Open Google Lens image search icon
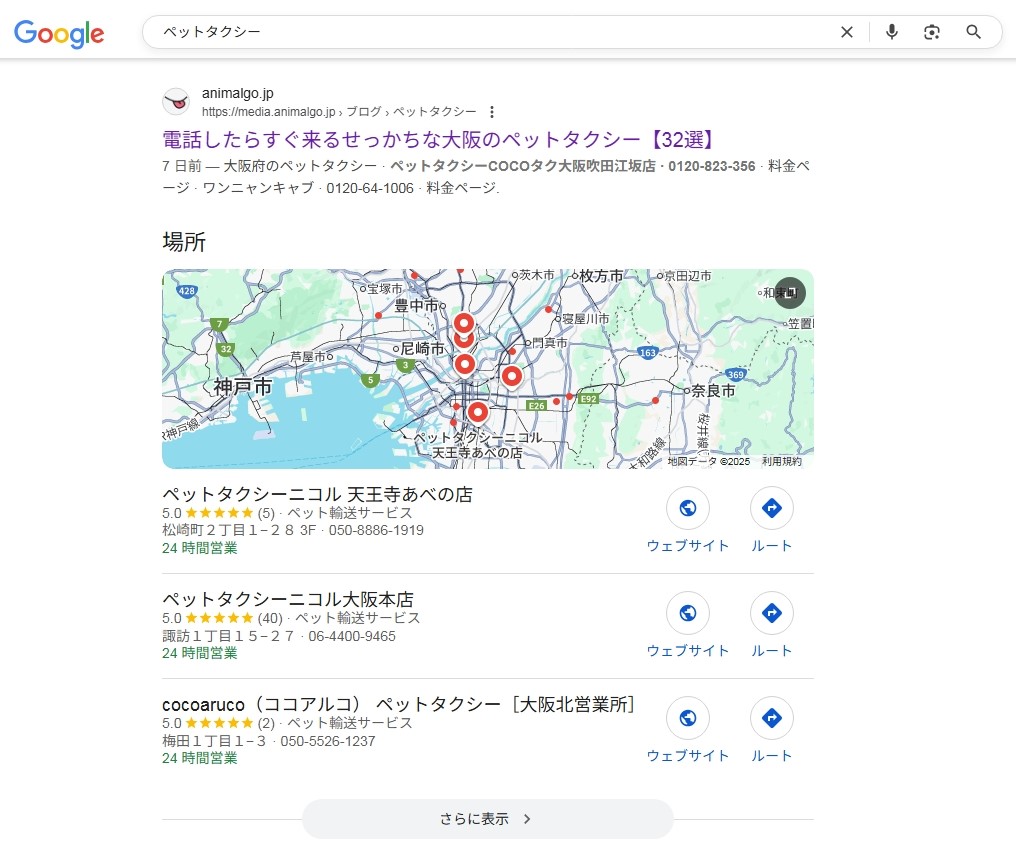Image resolution: width=1016 pixels, height=862 pixels. (x=932, y=32)
